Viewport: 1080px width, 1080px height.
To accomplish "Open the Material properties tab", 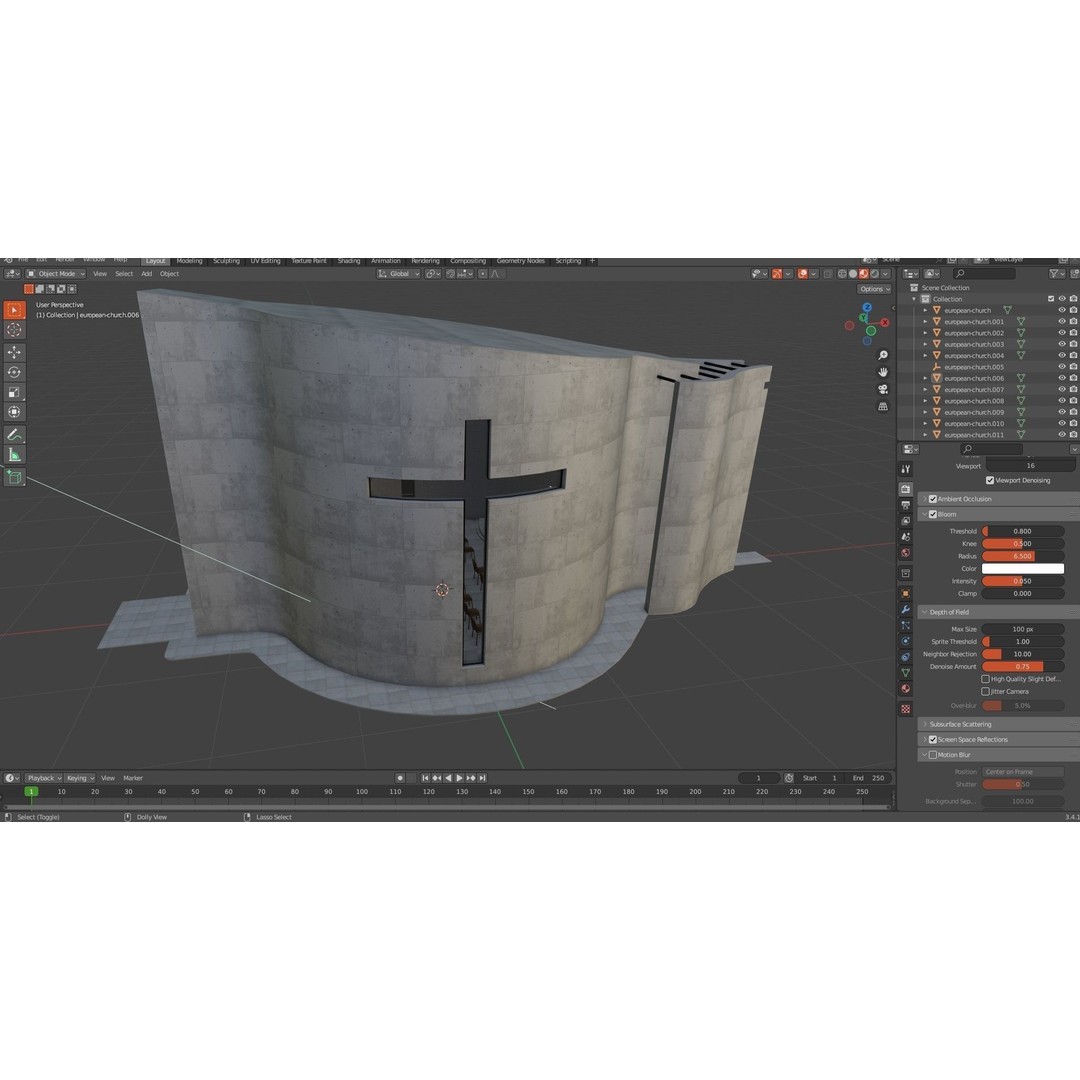I will click(x=906, y=689).
